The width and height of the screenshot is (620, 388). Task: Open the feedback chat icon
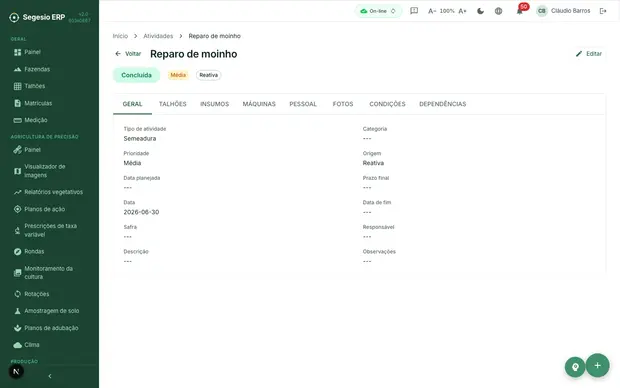(414, 11)
